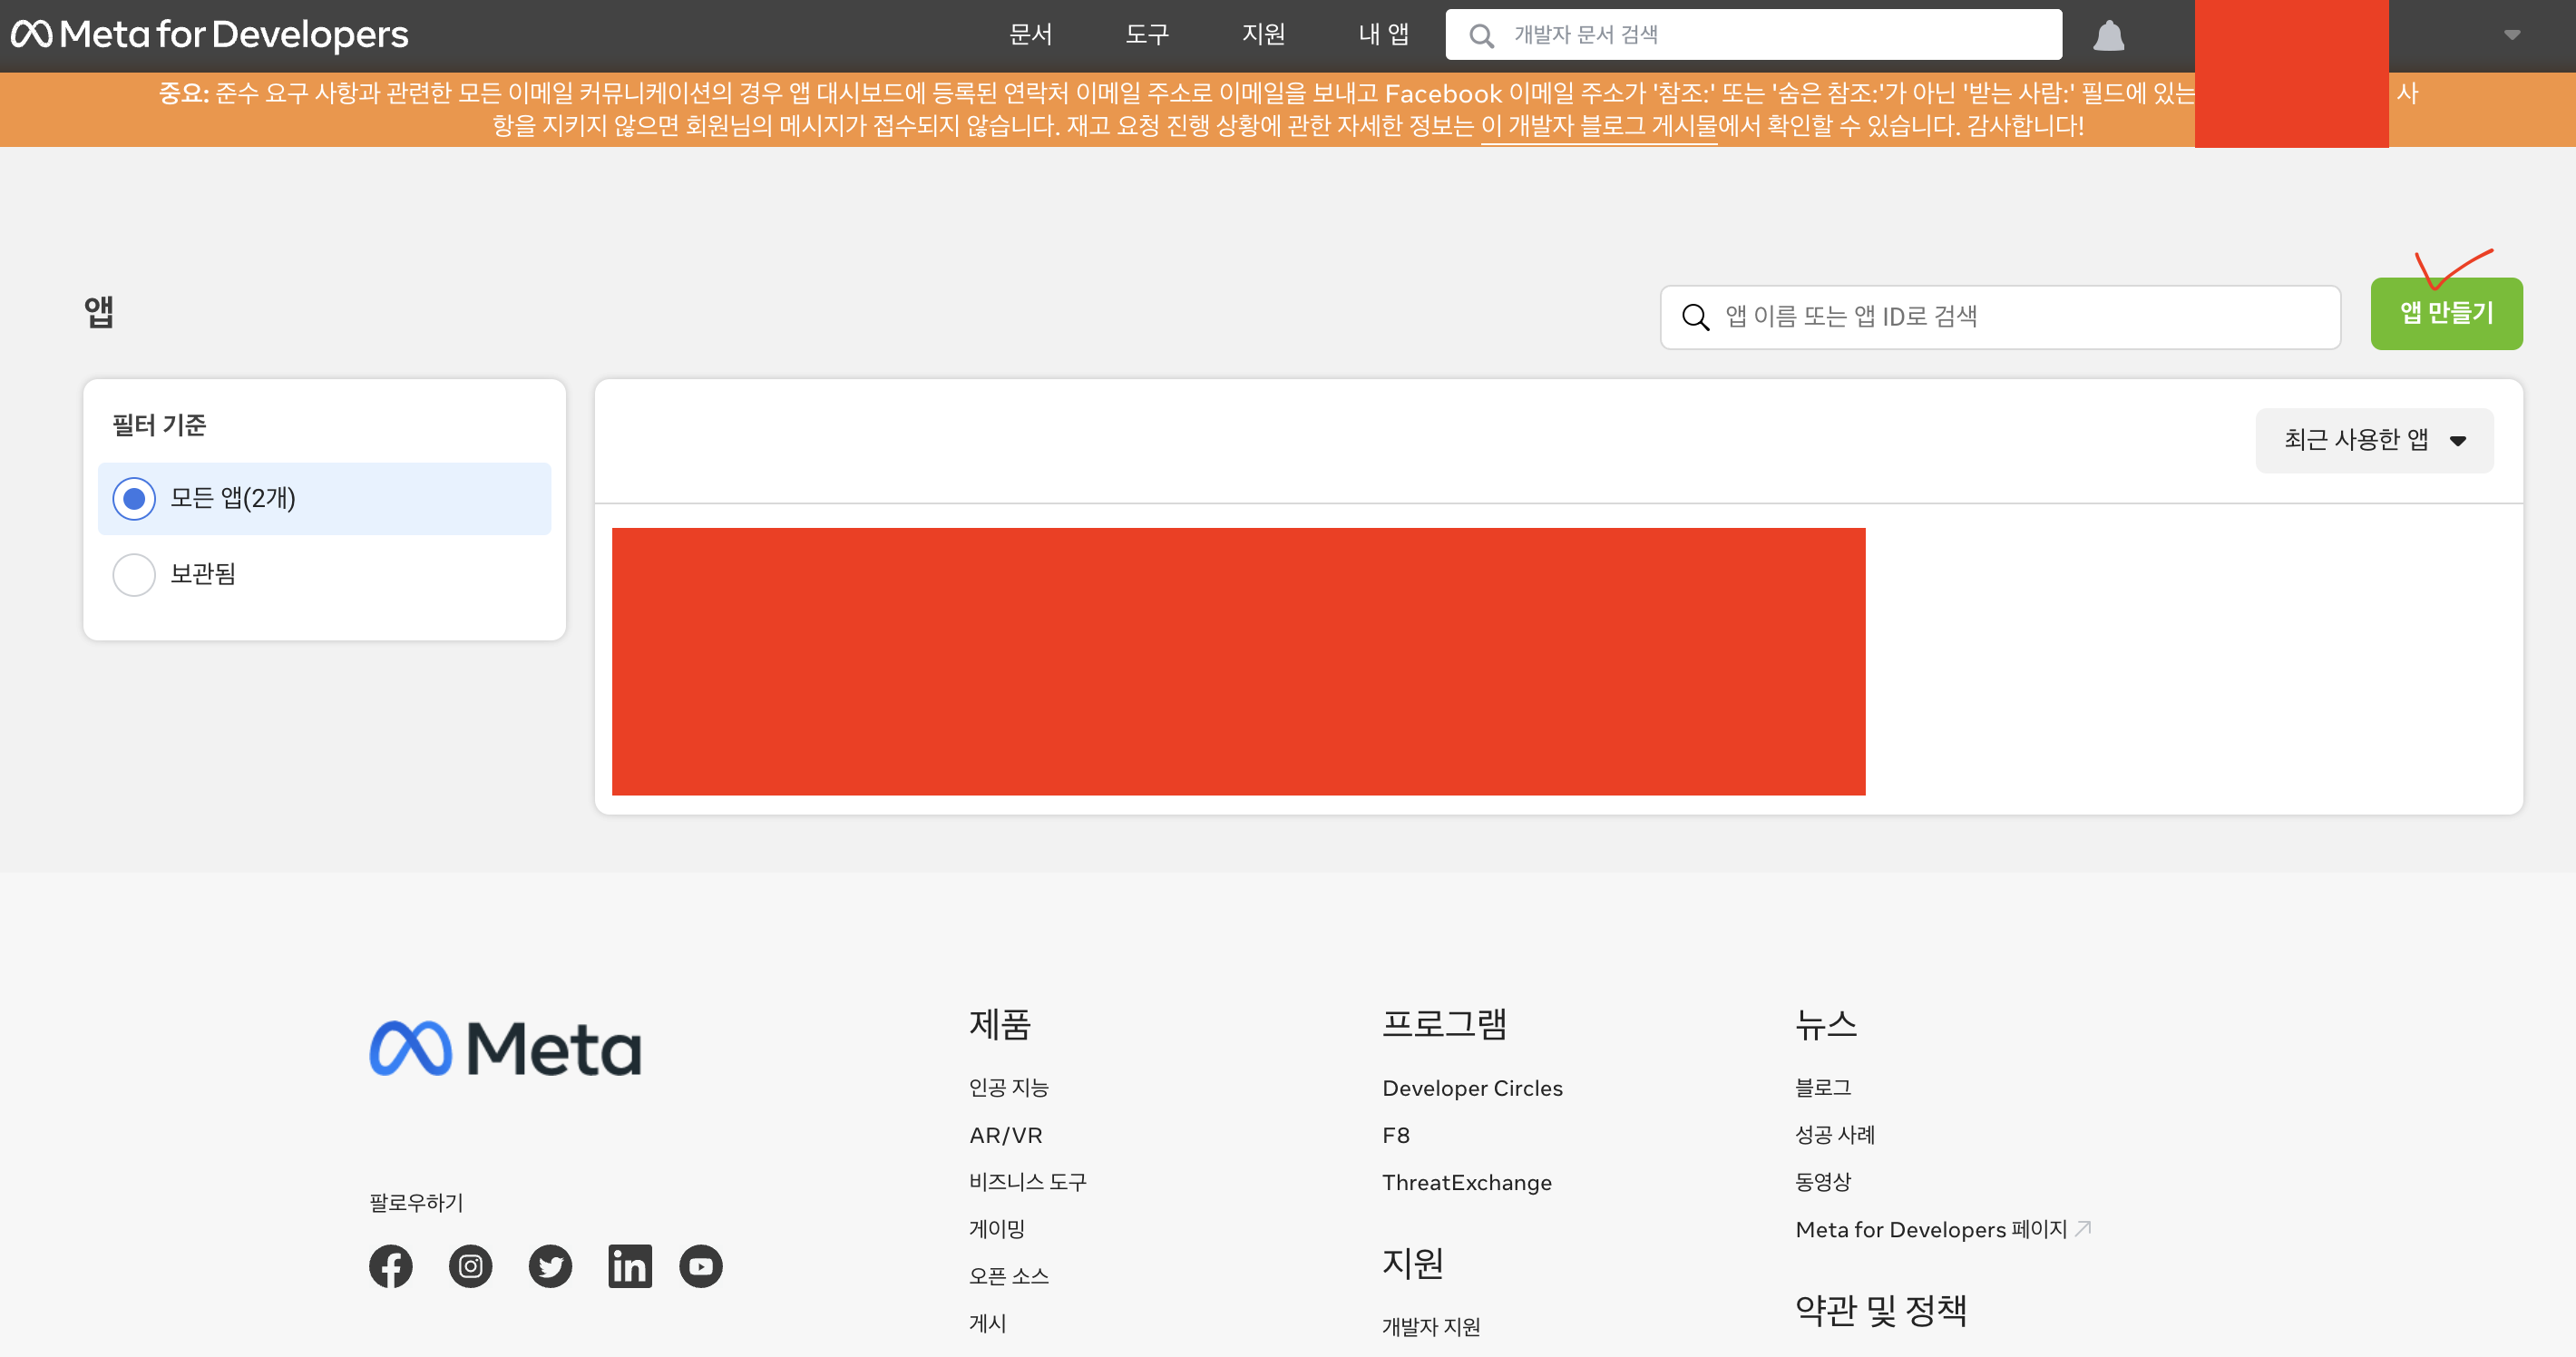Select the 보관됨 radio button
This screenshot has height=1357, width=2576.
point(134,574)
